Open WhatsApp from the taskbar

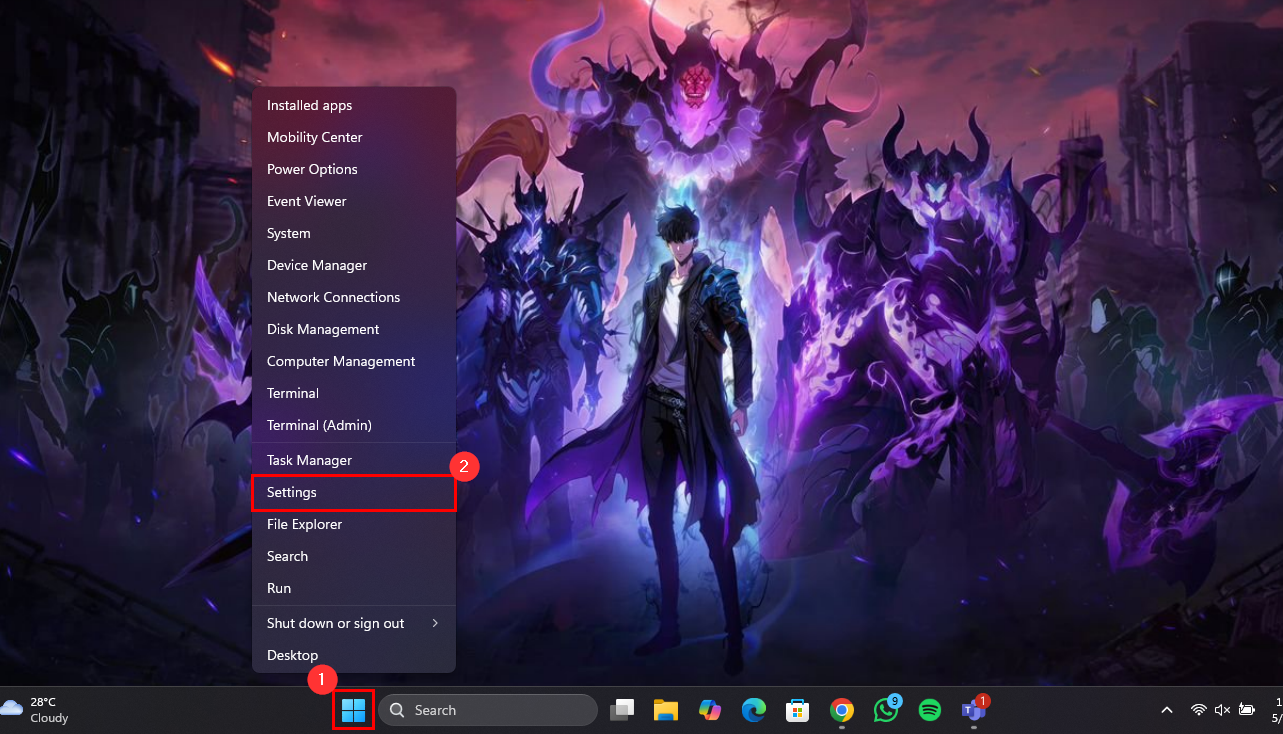[885, 710]
